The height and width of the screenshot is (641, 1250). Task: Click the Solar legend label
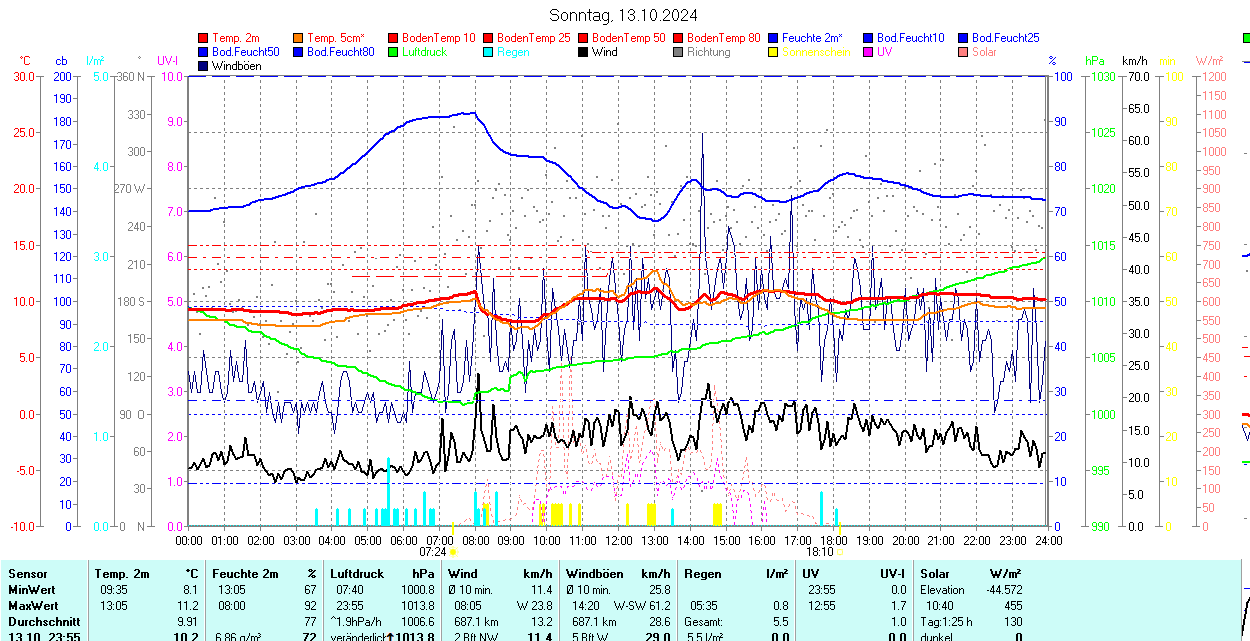pos(984,52)
